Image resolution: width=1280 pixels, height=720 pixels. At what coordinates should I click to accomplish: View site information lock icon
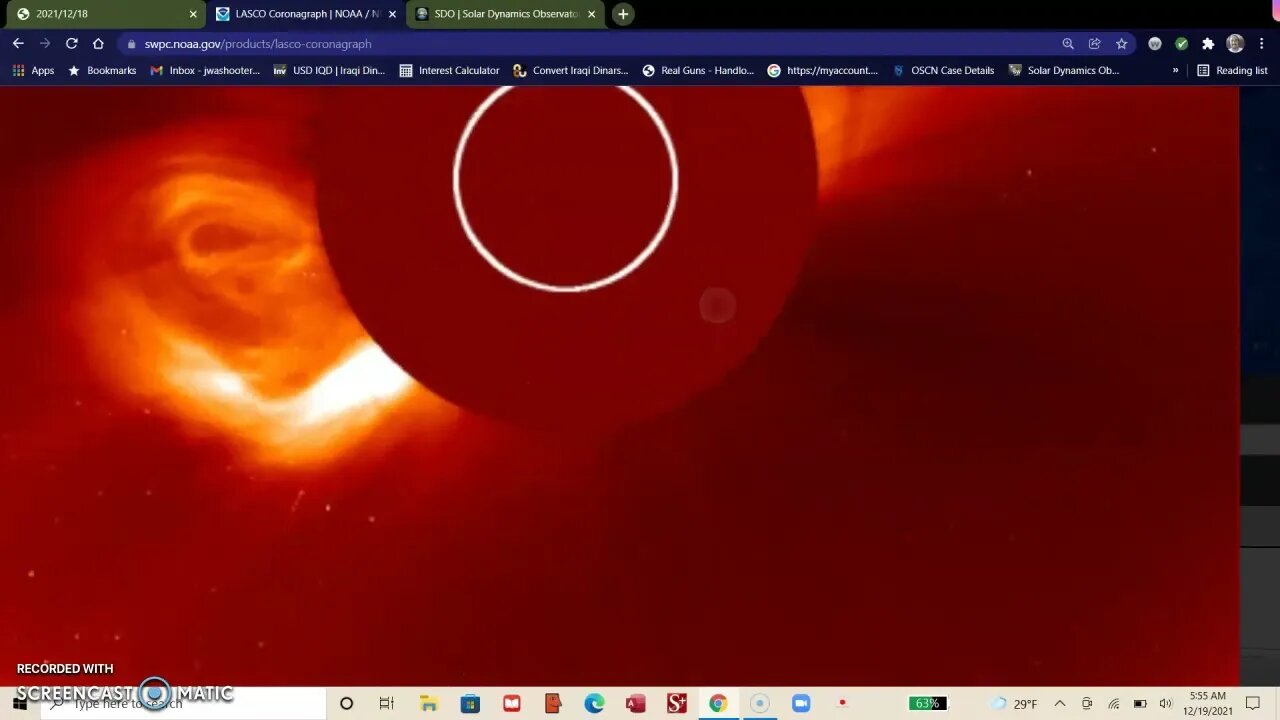pyautogui.click(x=131, y=44)
